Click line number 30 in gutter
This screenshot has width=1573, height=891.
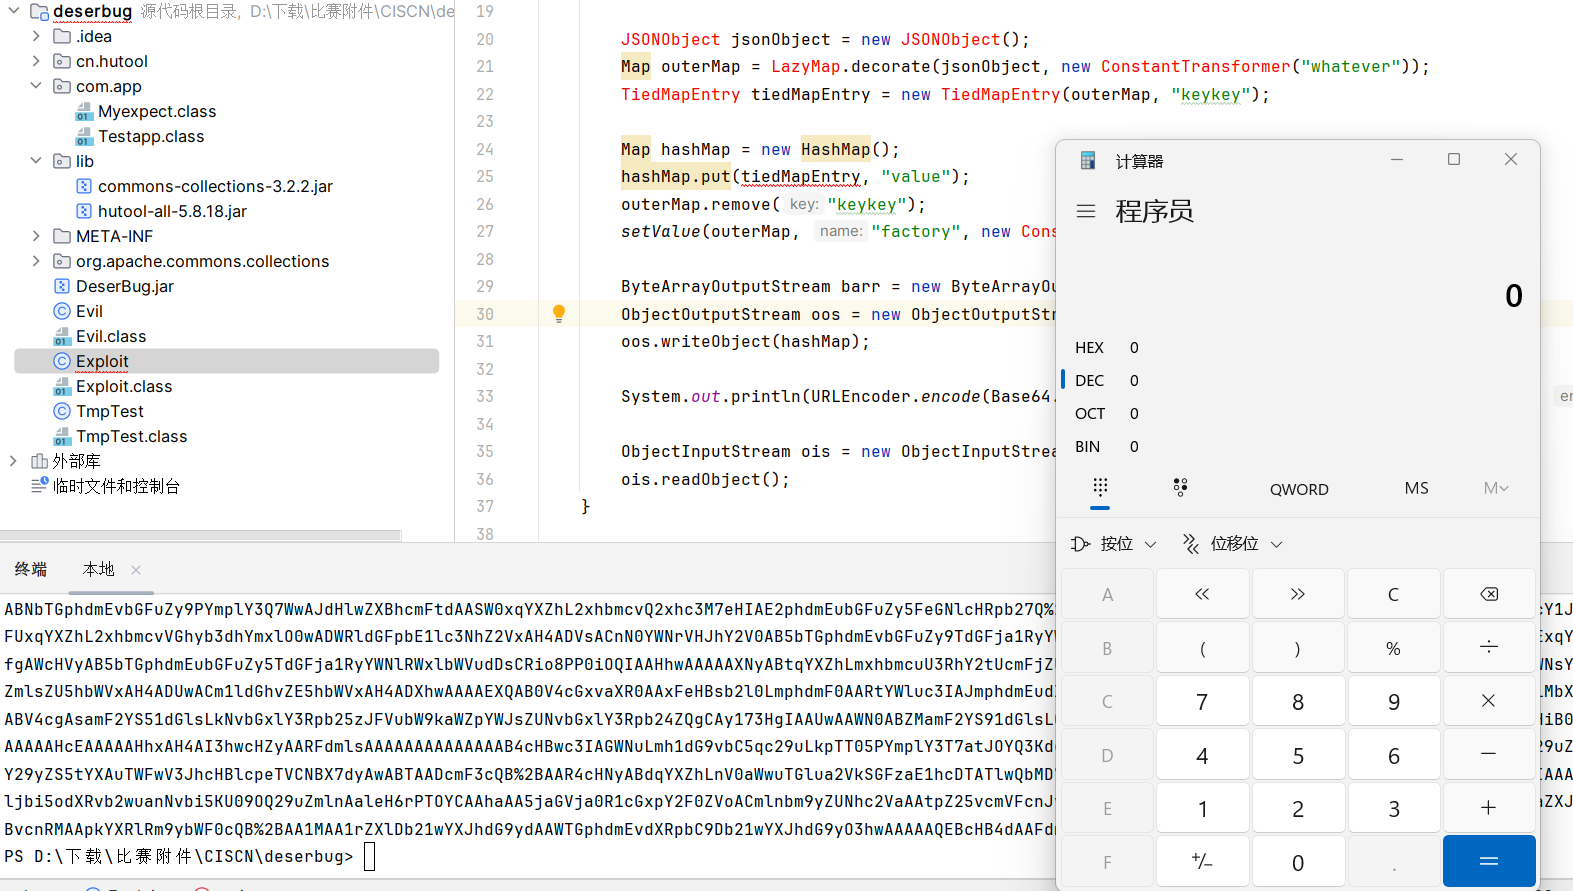tap(485, 314)
